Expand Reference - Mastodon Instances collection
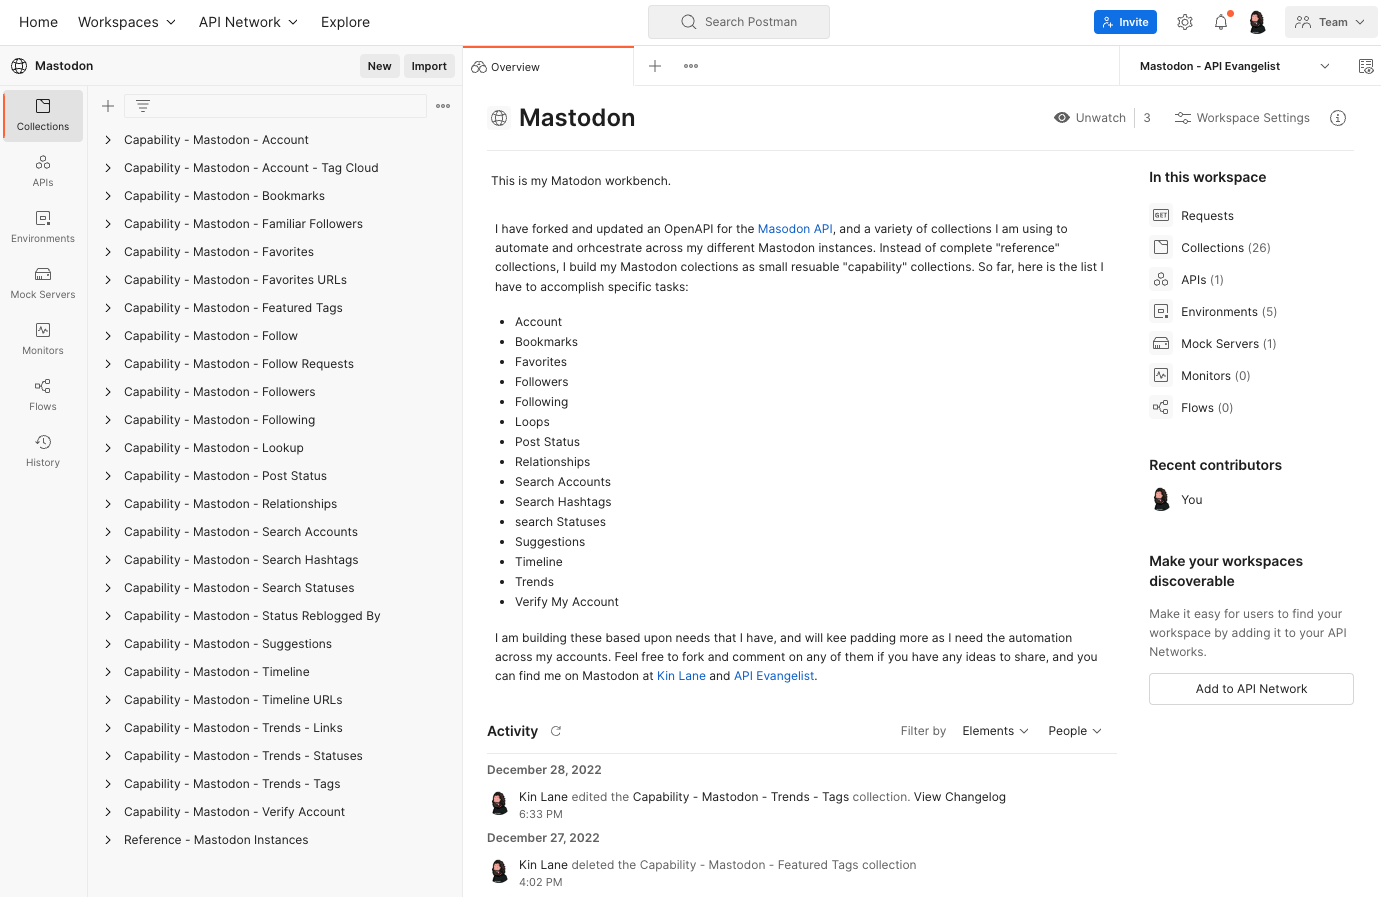This screenshot has width=1381, height=897. (x=108, y=840)
